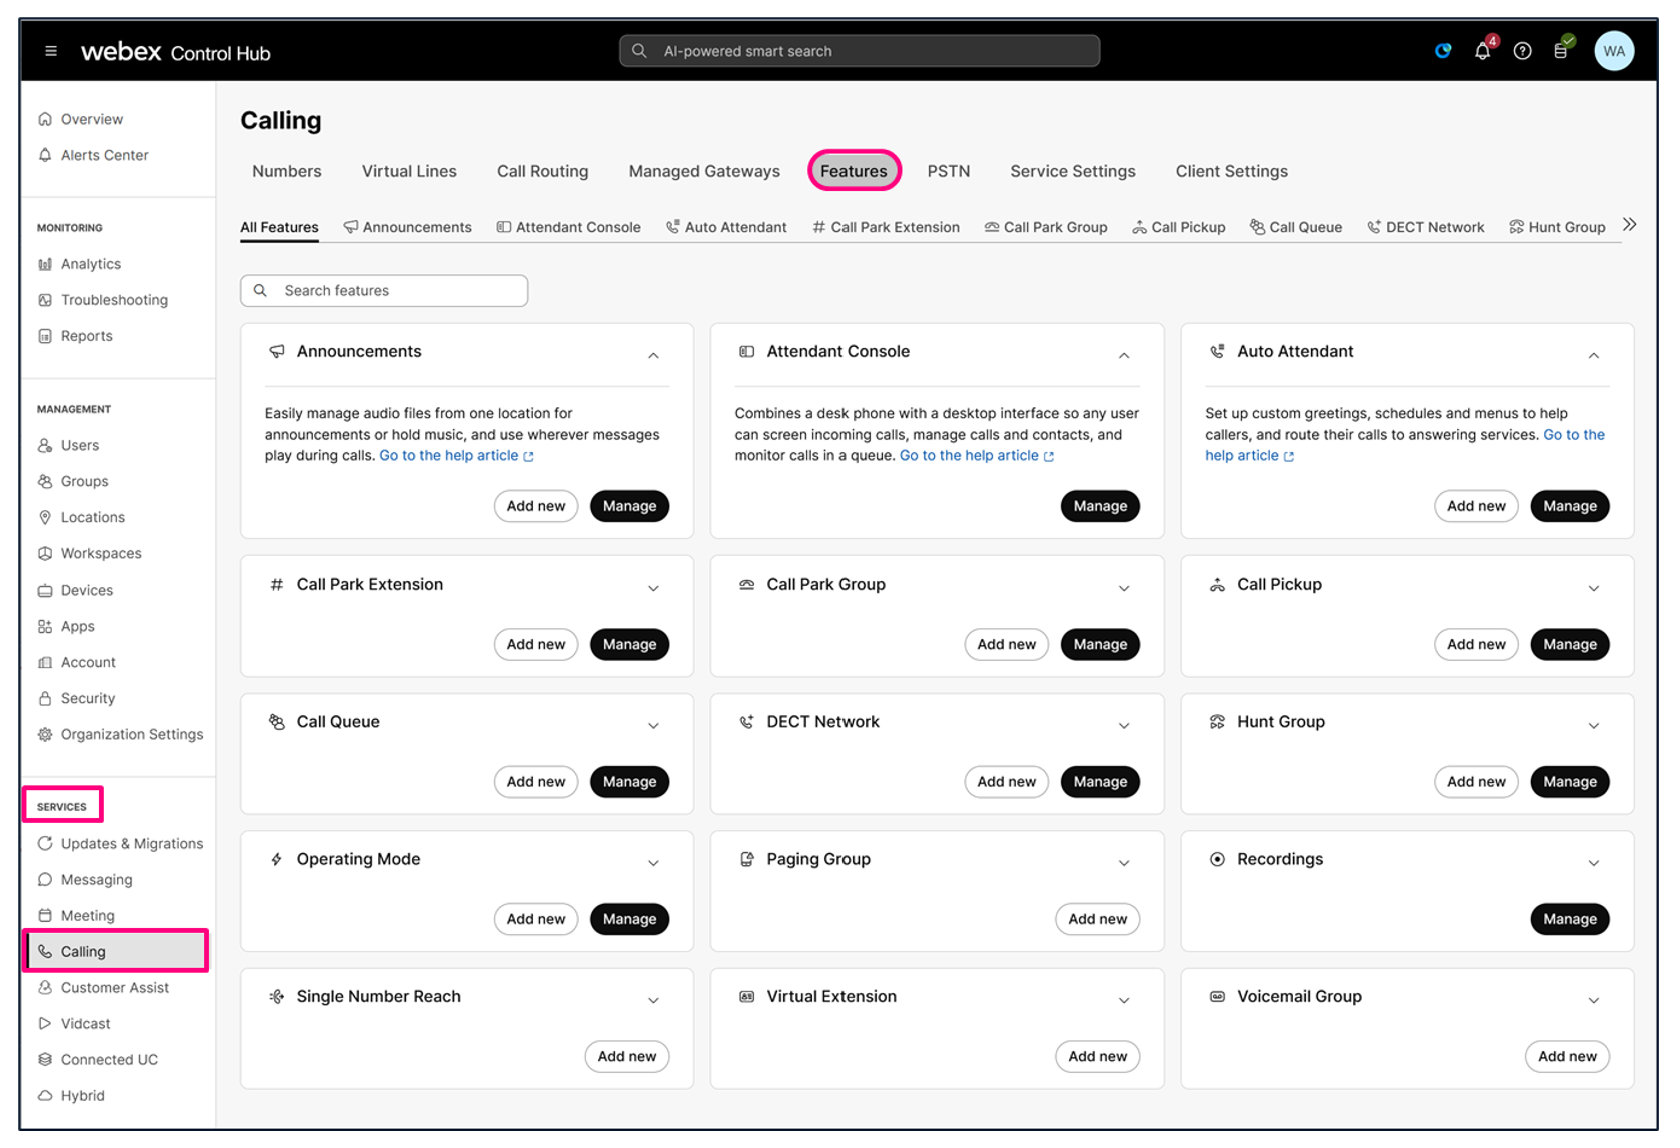
Task: Click the Call Park Extension hash icon
Action: coord(277,584)
